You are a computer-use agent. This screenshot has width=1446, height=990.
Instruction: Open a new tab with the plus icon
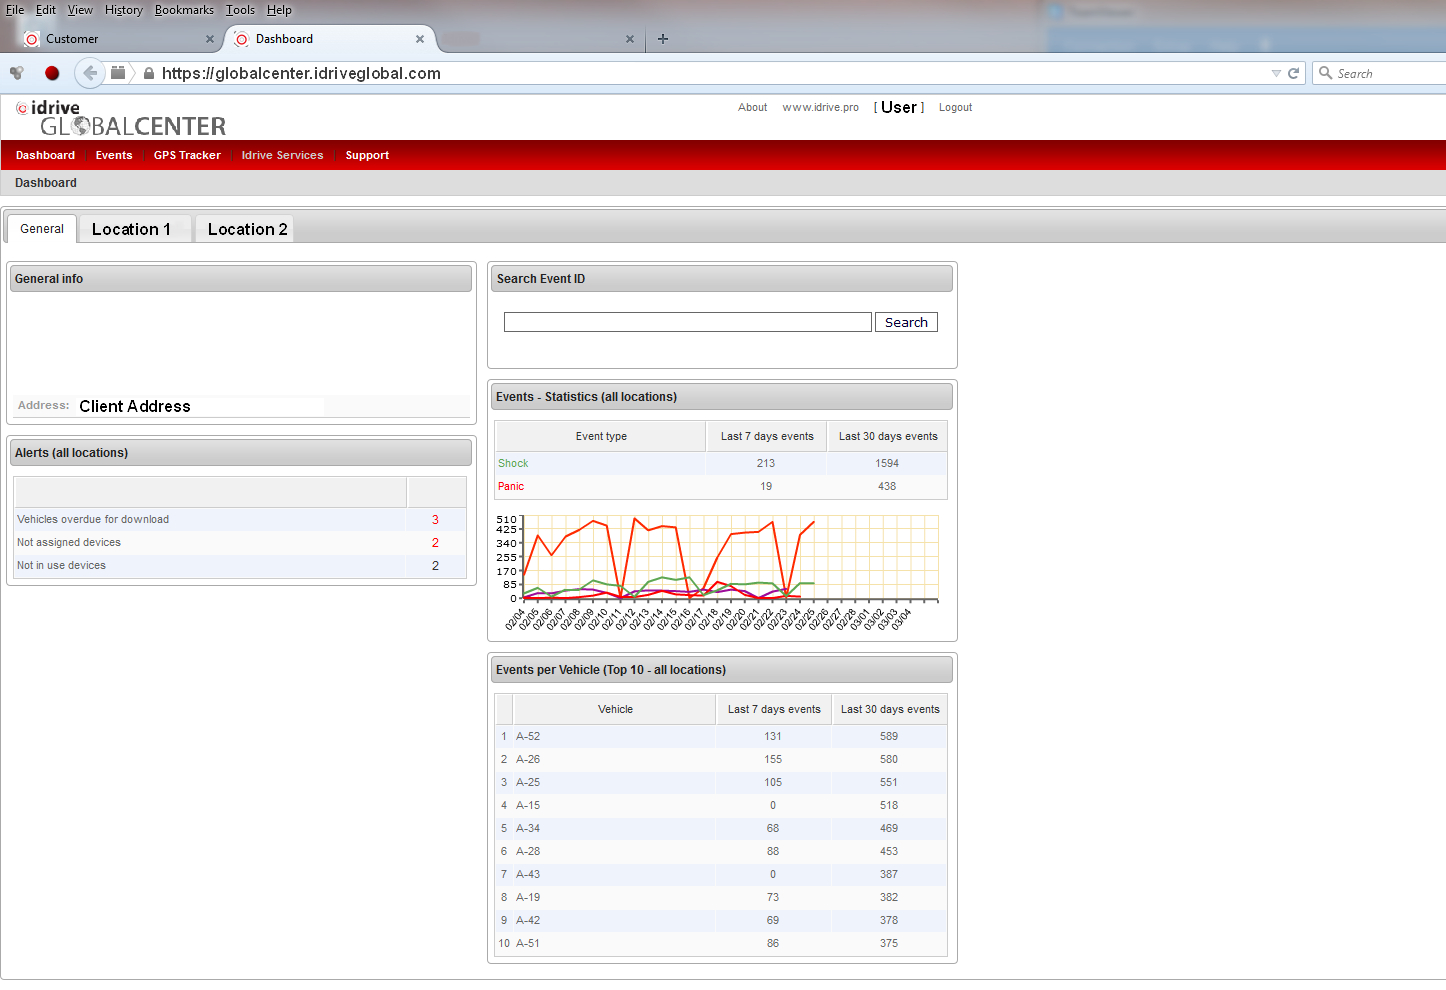pyautogui.click(x=662, y=39)
